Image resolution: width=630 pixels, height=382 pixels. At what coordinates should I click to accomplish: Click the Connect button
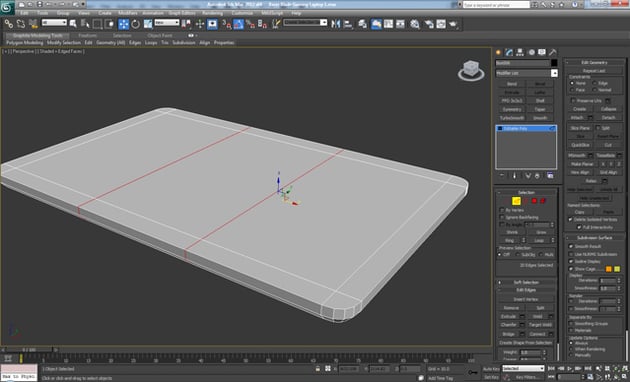tap(537, 334)
